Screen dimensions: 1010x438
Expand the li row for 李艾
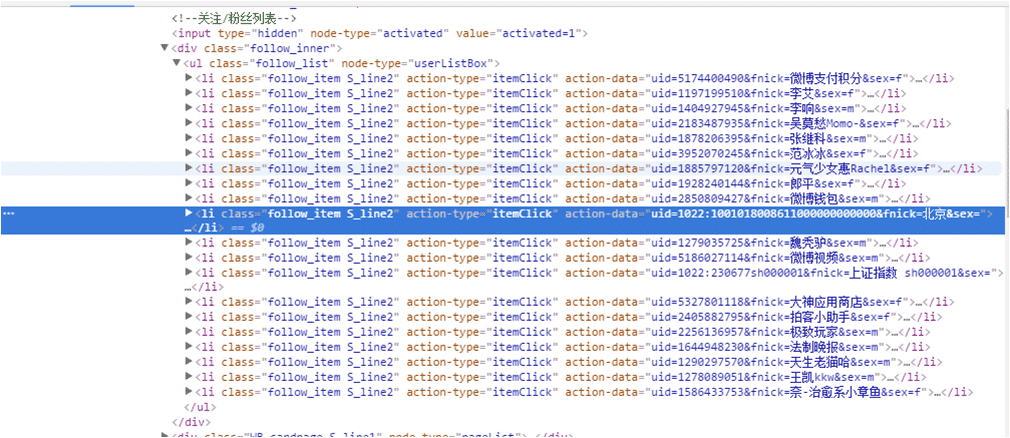point(189,93)
